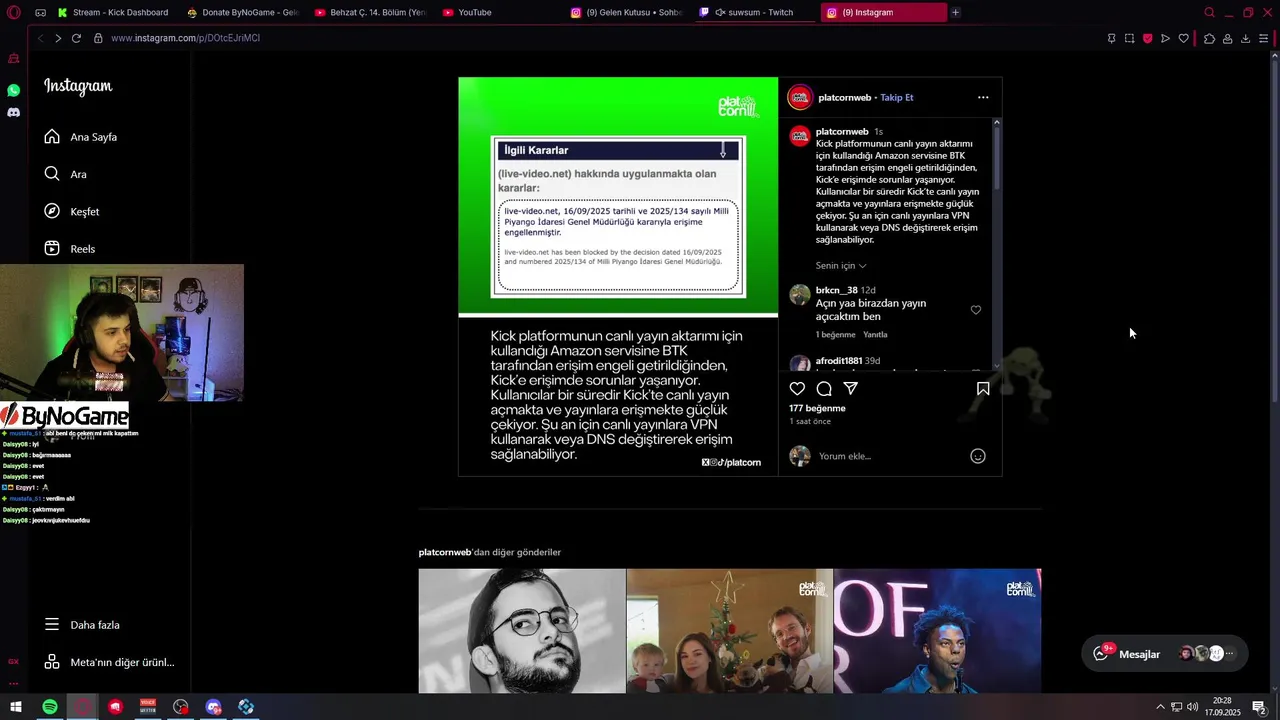Screen dimensions: 1280x720
Task: Share the post with paper plane icon
Action: pos(851,388)
